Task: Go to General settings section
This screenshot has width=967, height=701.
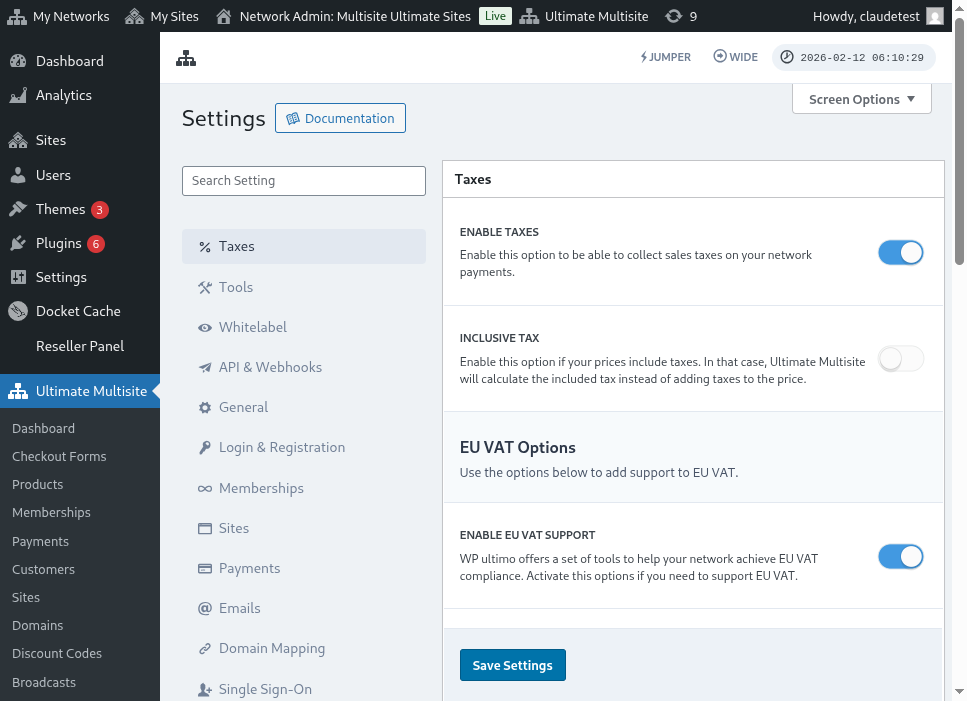Action: click(x=303, y=408)
